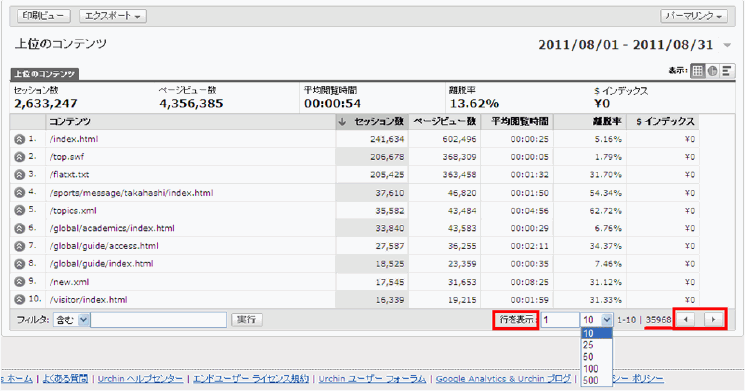Open rows-per-page combo box showing 10
This screenshot has height=391, width=745.
pos(596,320)
